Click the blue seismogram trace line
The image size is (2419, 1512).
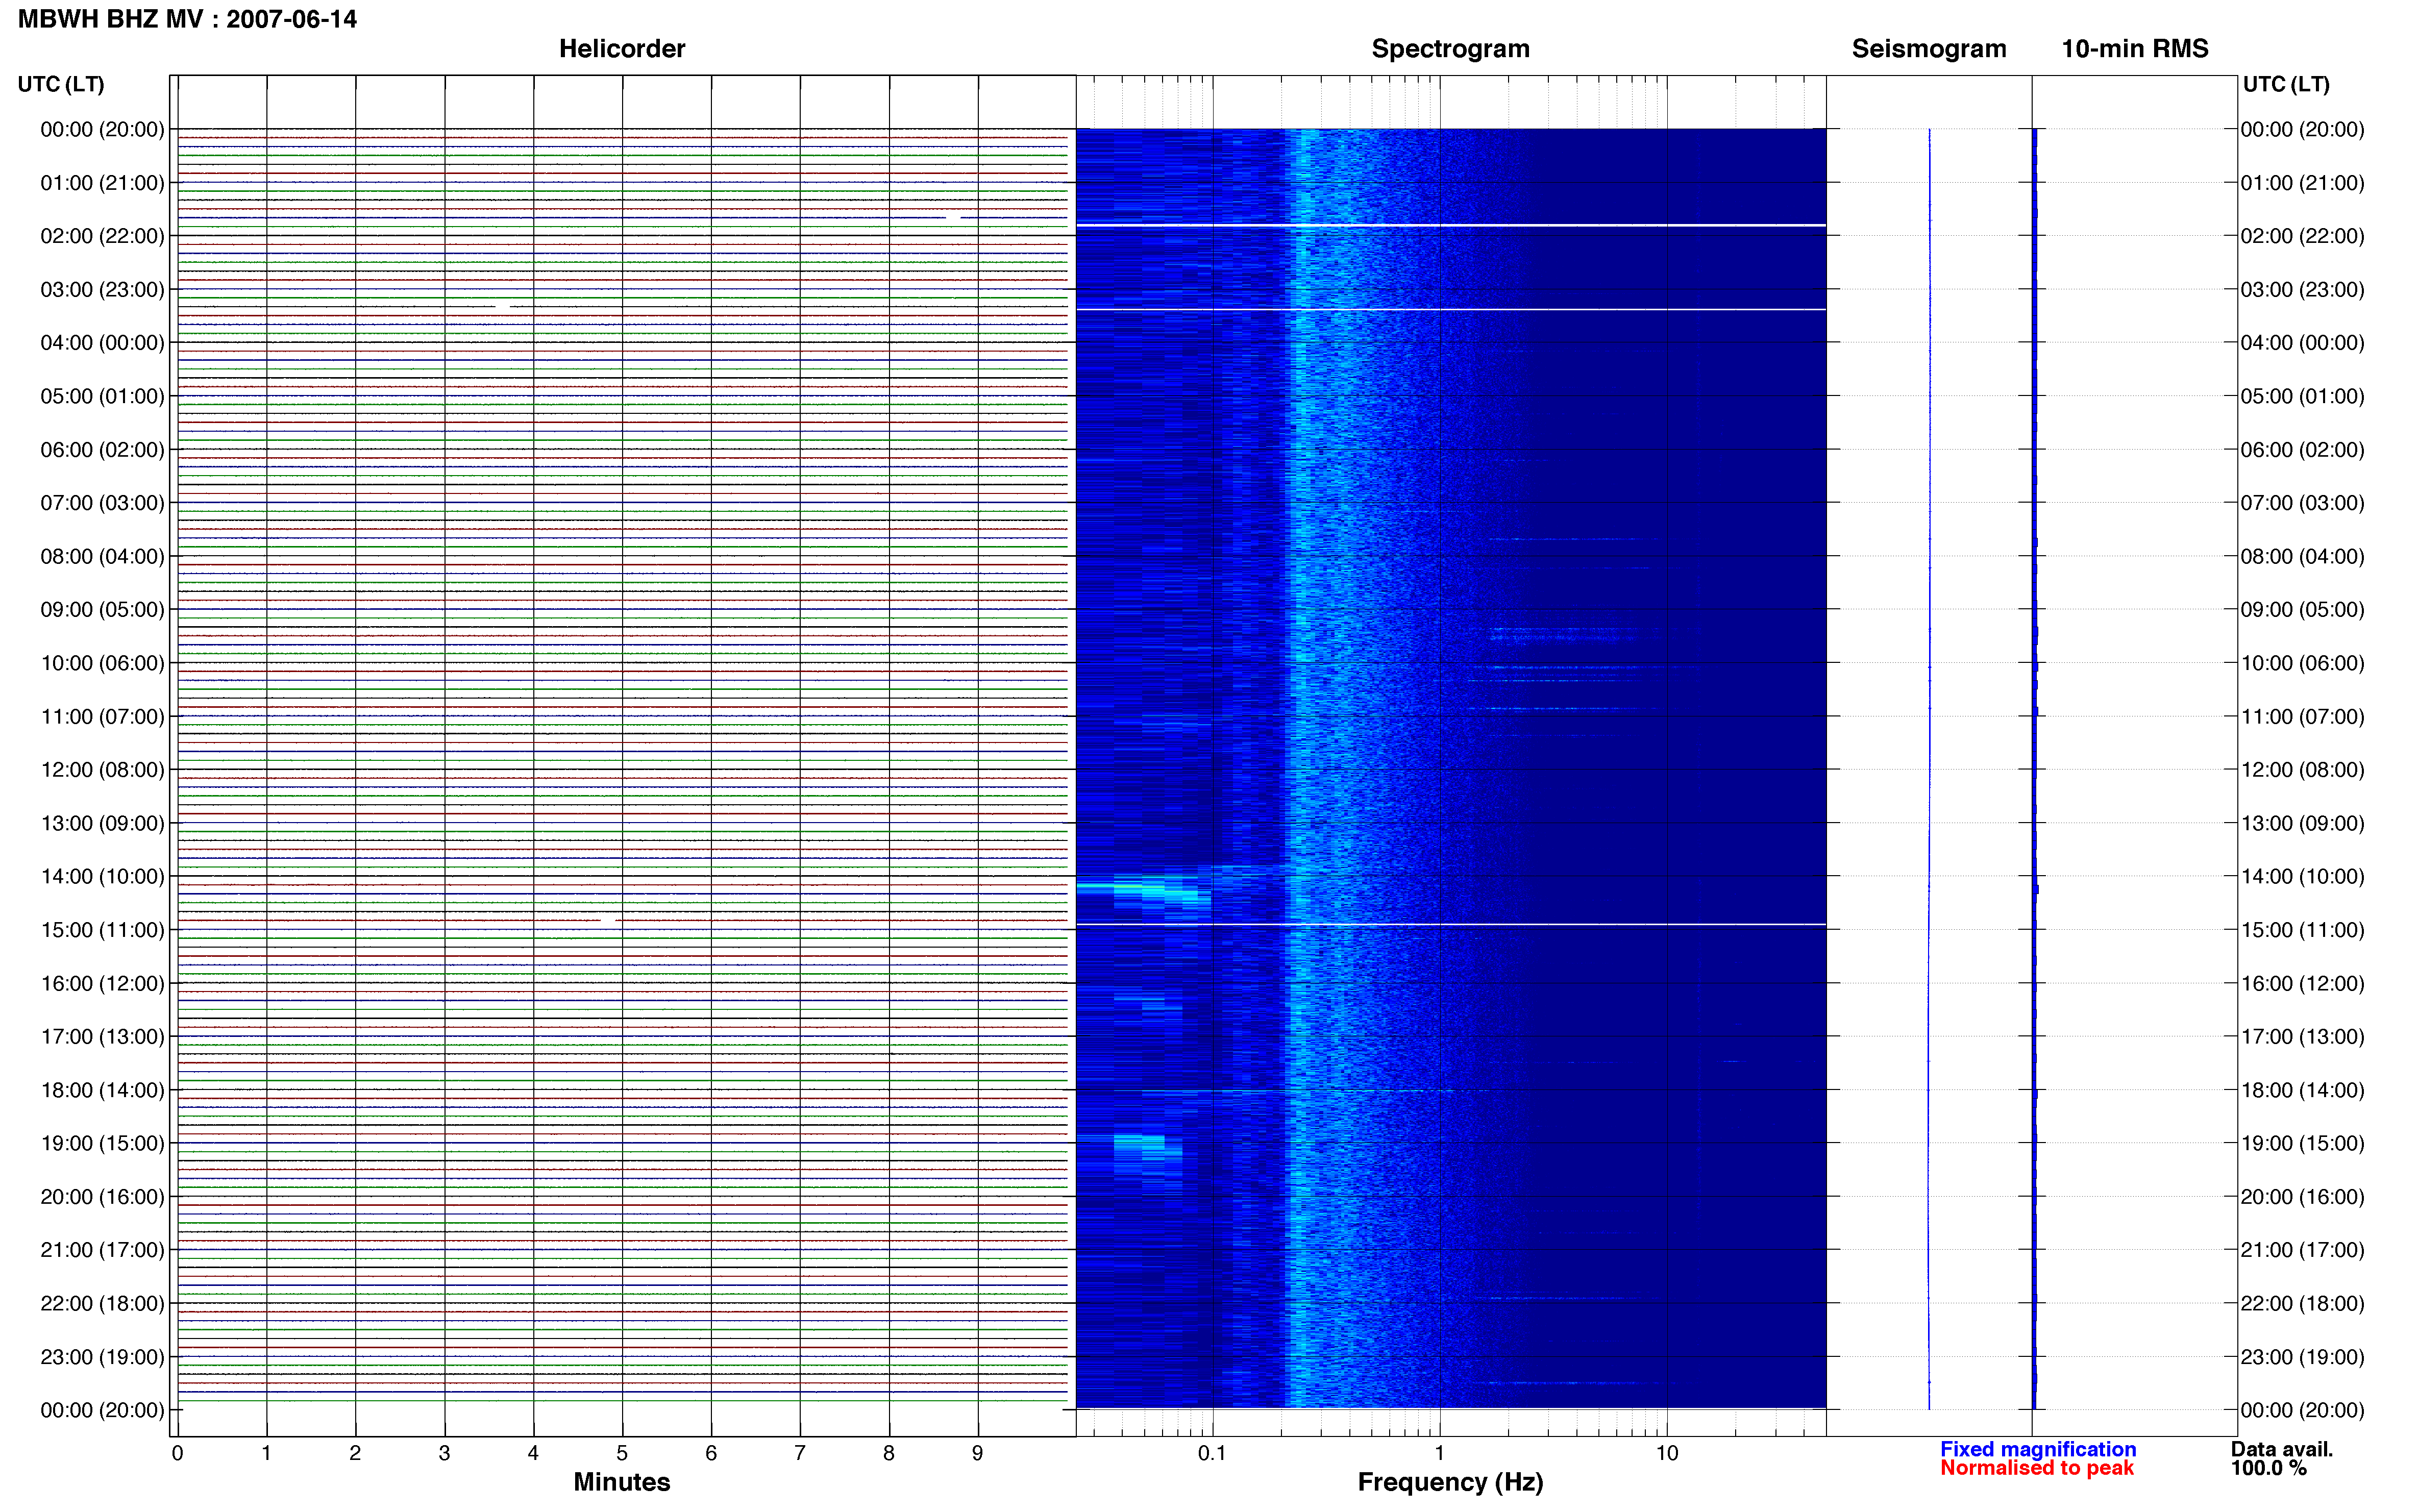[x=1929, y=768]
